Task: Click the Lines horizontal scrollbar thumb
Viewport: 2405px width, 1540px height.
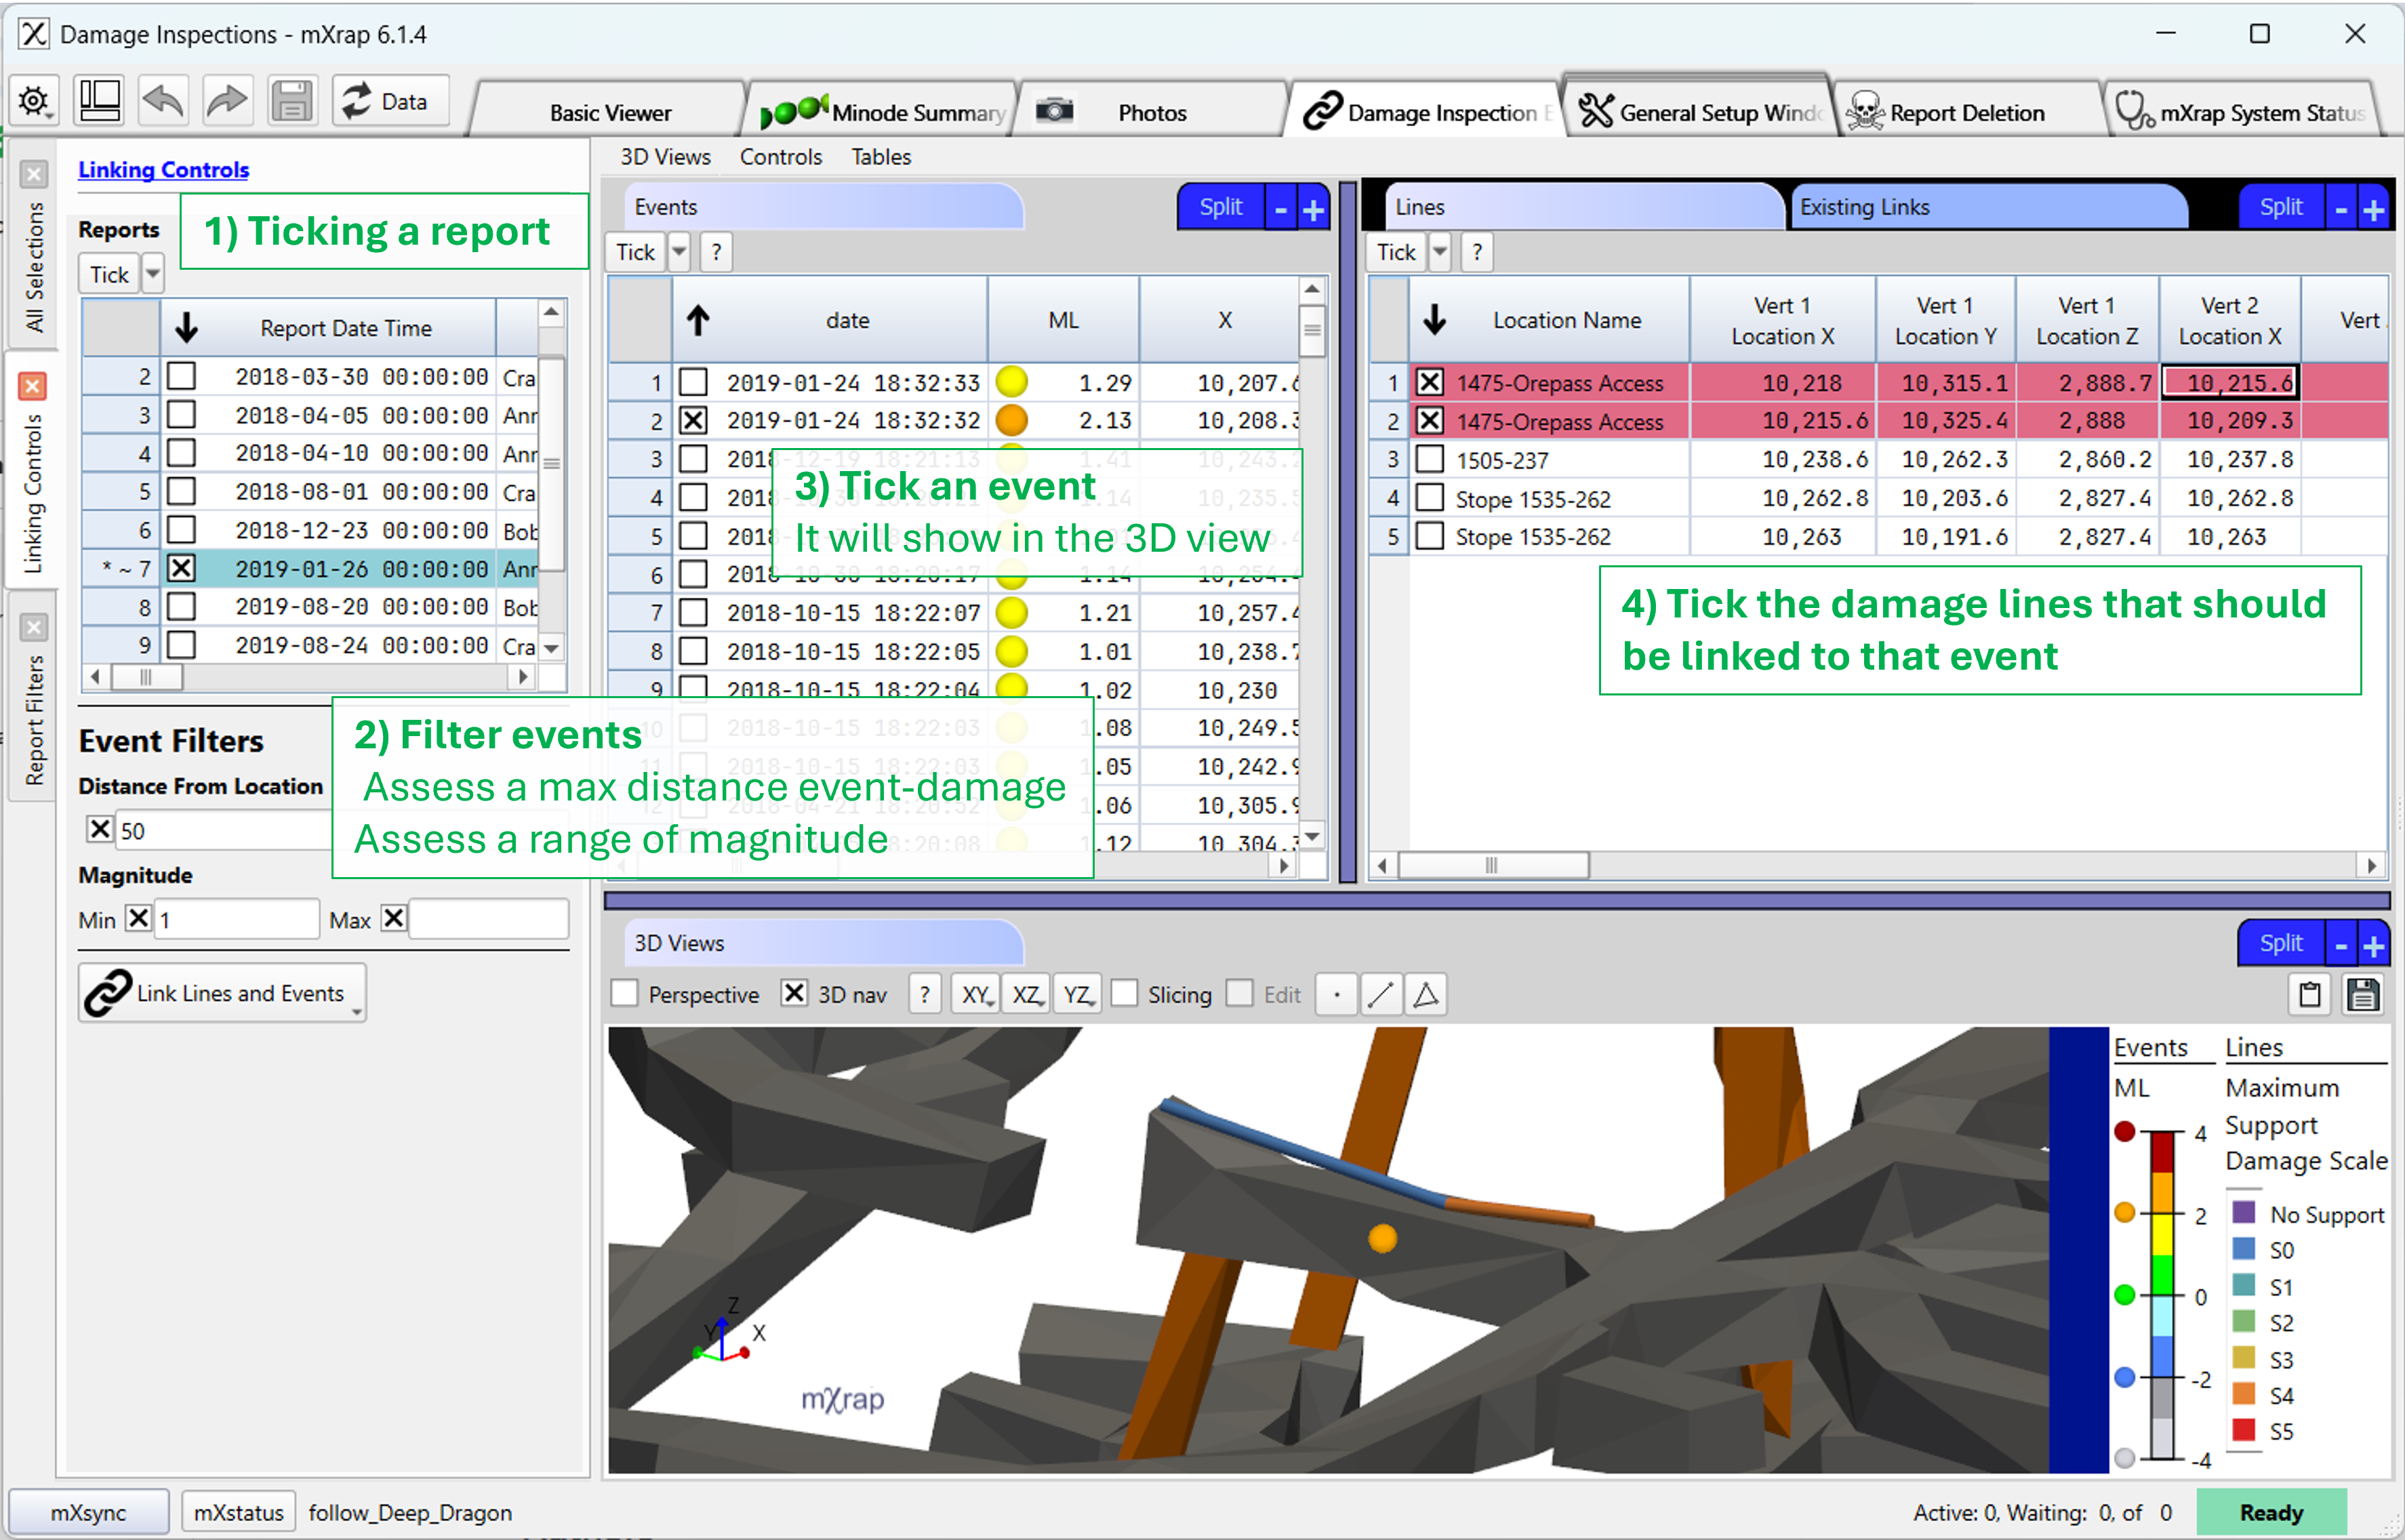Action: point(1493,865)
